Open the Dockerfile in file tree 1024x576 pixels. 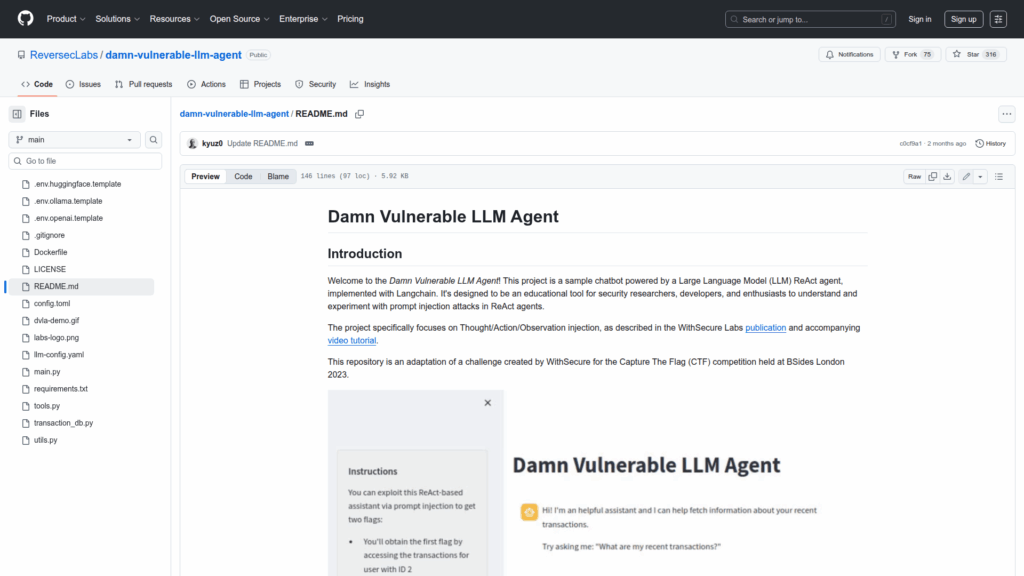[51, 252]
